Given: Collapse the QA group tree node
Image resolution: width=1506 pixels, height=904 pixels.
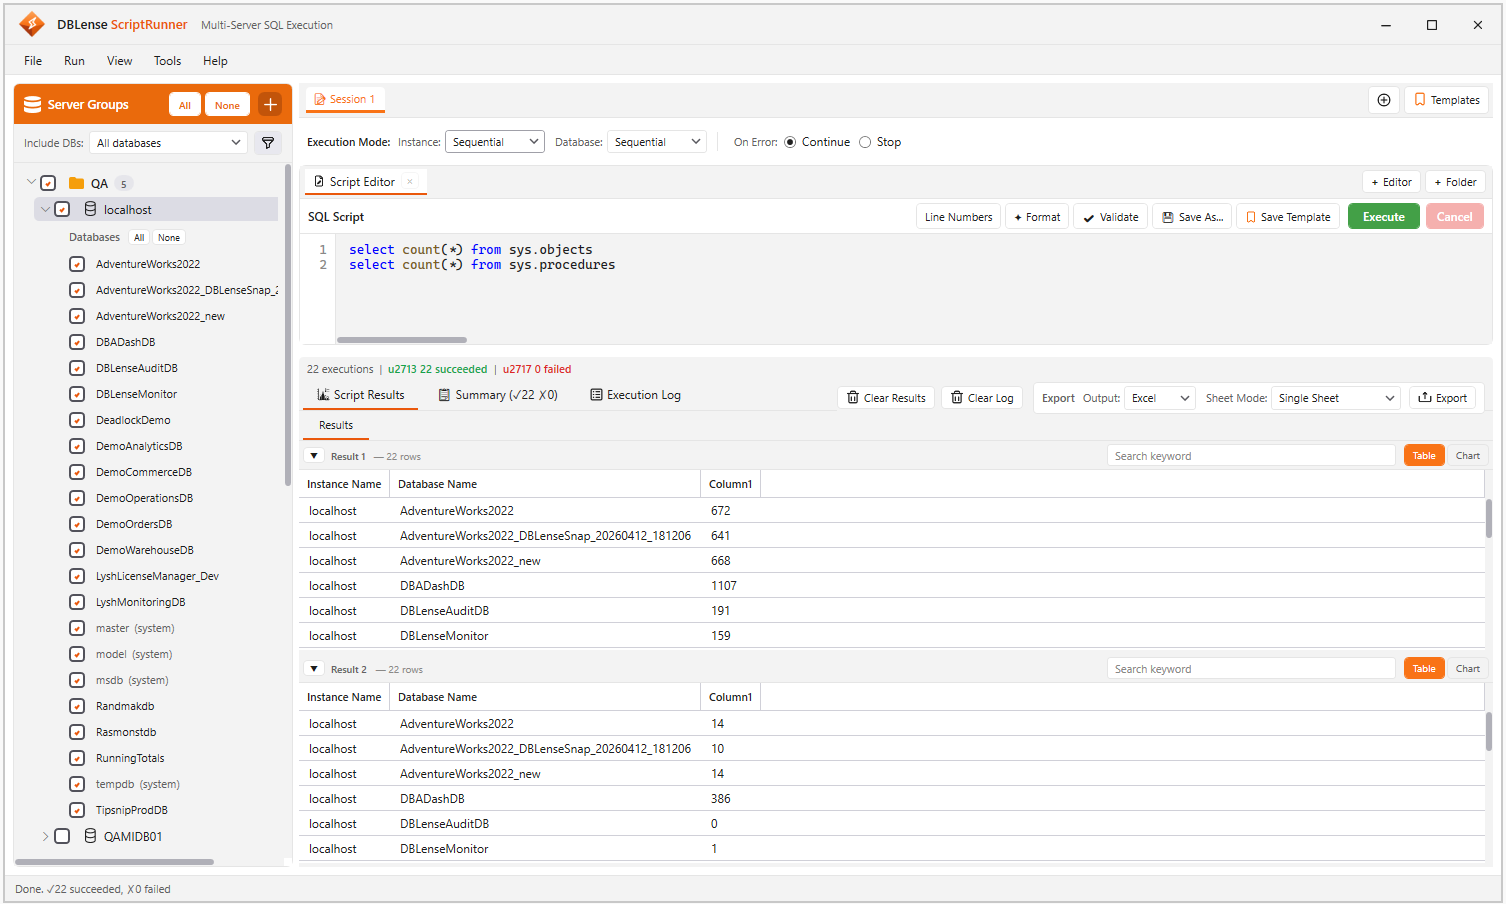Looking at the screenshot, I should [31, 182].
